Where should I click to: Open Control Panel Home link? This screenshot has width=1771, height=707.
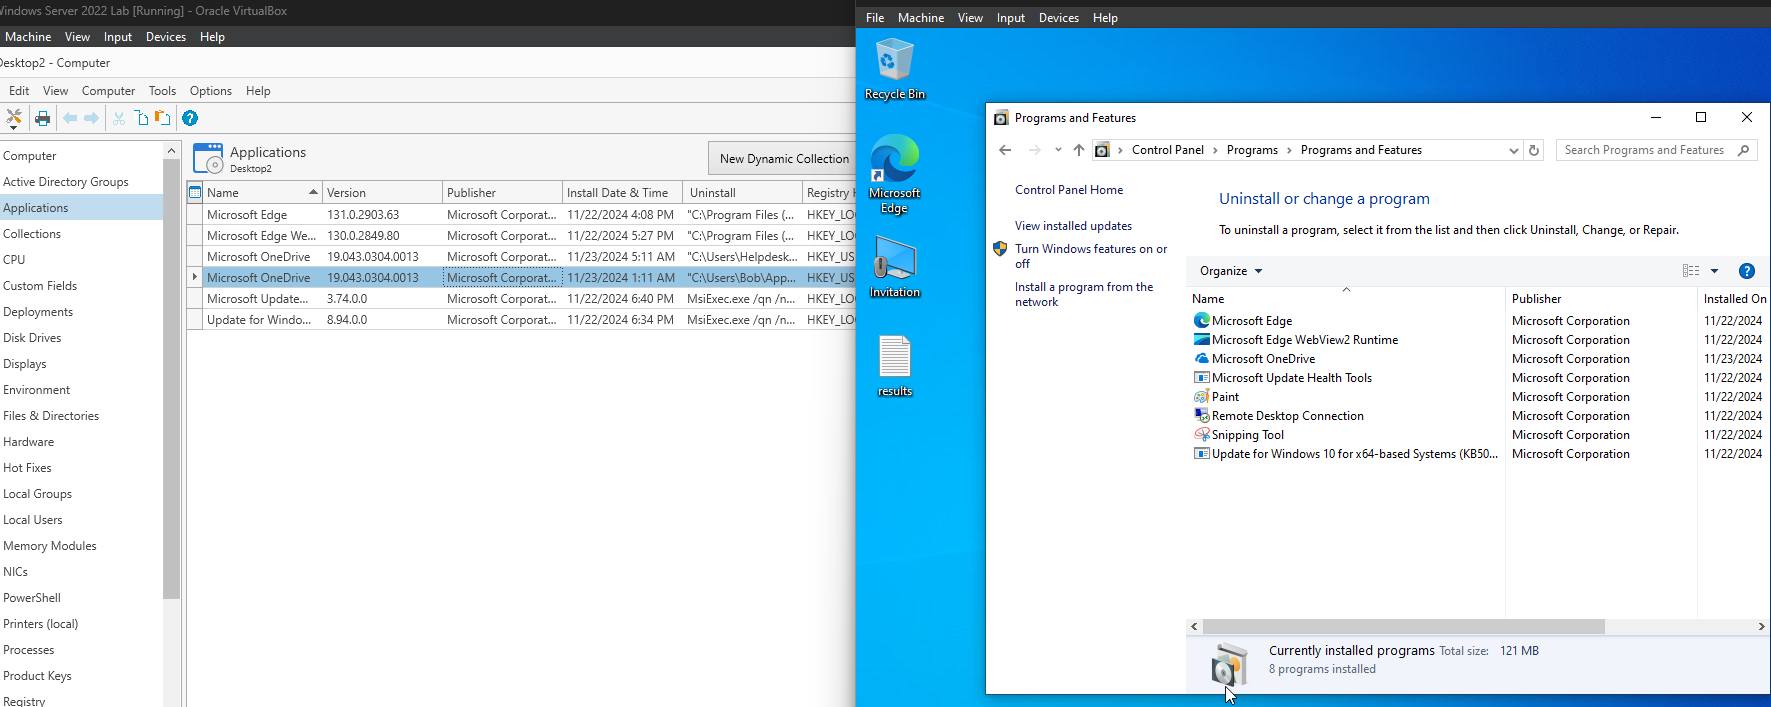tap(1069, 190)
